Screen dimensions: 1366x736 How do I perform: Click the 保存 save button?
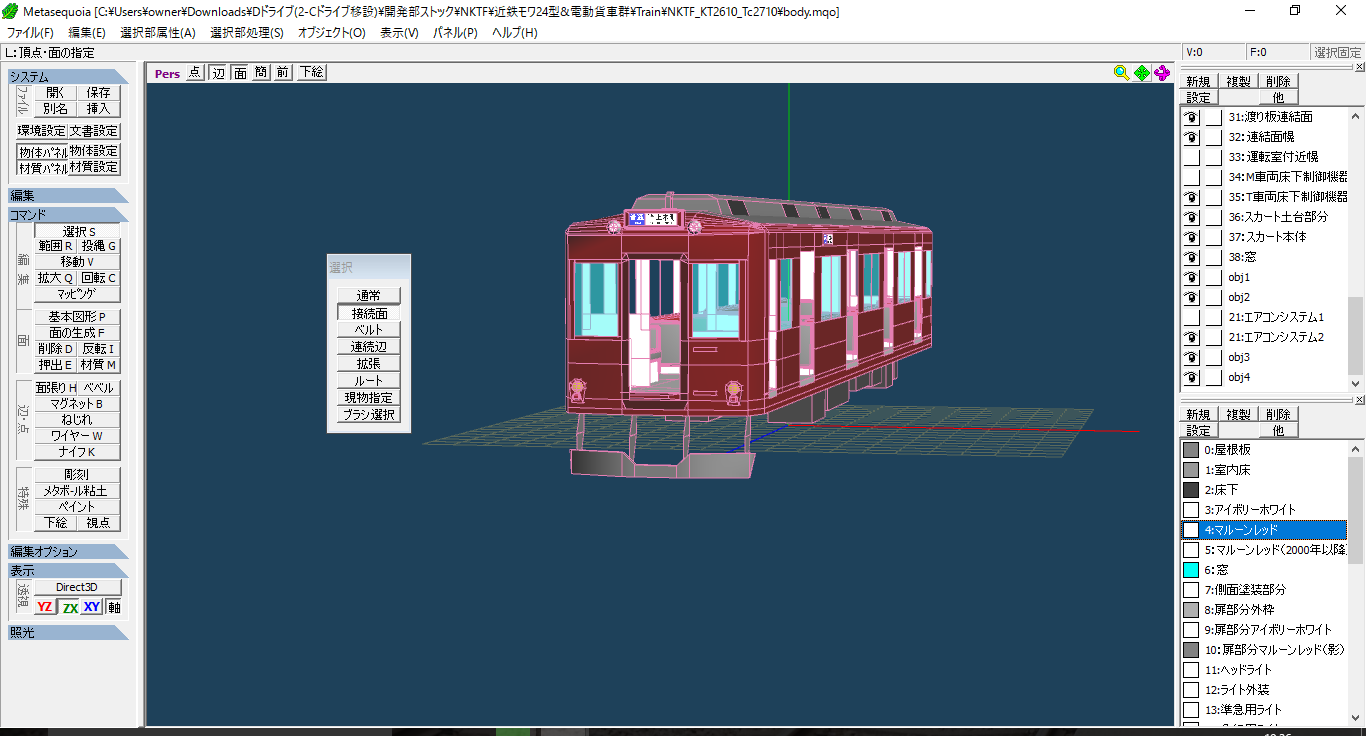99,92
